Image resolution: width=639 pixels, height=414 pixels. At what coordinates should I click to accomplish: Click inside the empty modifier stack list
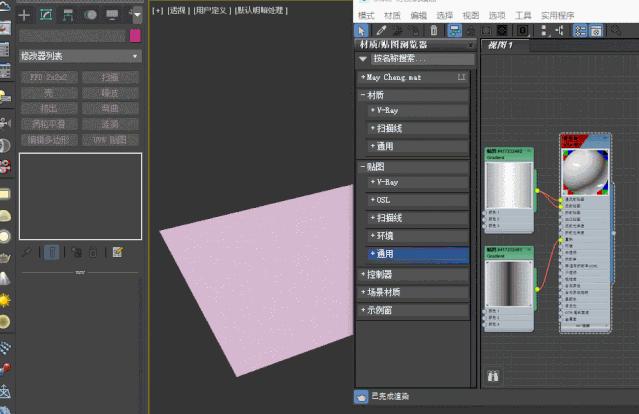(x=80, y=196)
